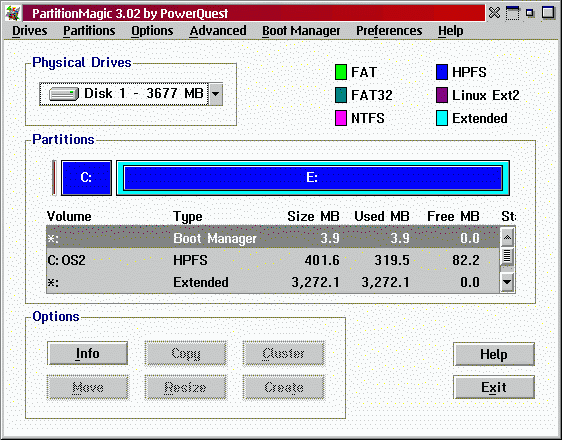Click the partition list scroll up arrow
This screenshot has width=562, height=440.
[507, 237]
